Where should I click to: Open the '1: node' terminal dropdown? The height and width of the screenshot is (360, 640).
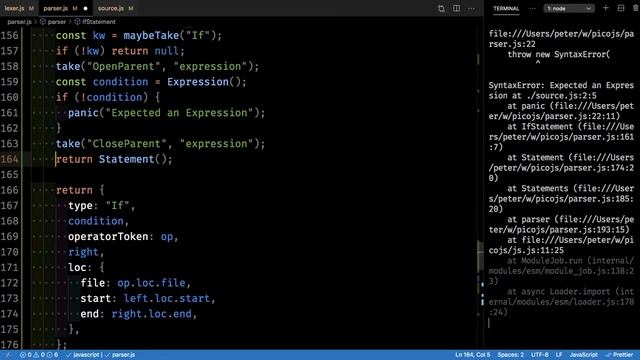[x=569, y=8]
